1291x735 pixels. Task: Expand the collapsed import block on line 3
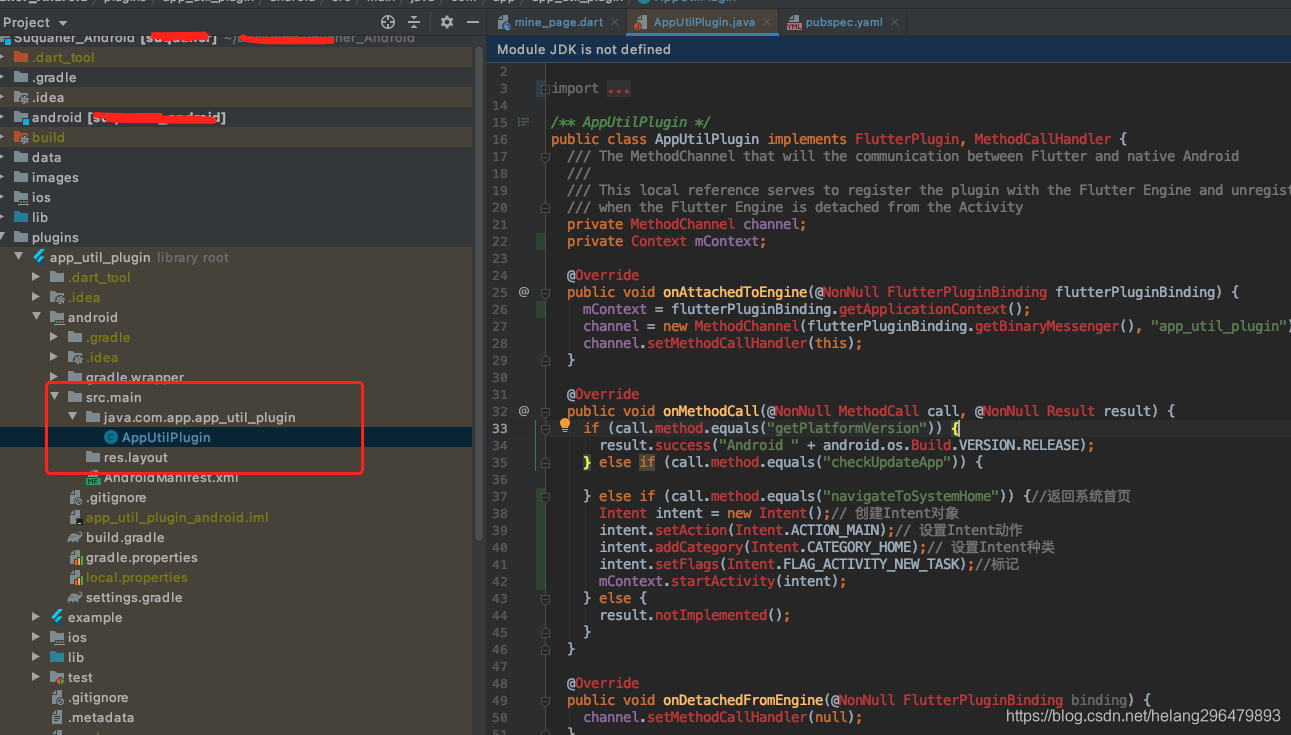point(545,88)
